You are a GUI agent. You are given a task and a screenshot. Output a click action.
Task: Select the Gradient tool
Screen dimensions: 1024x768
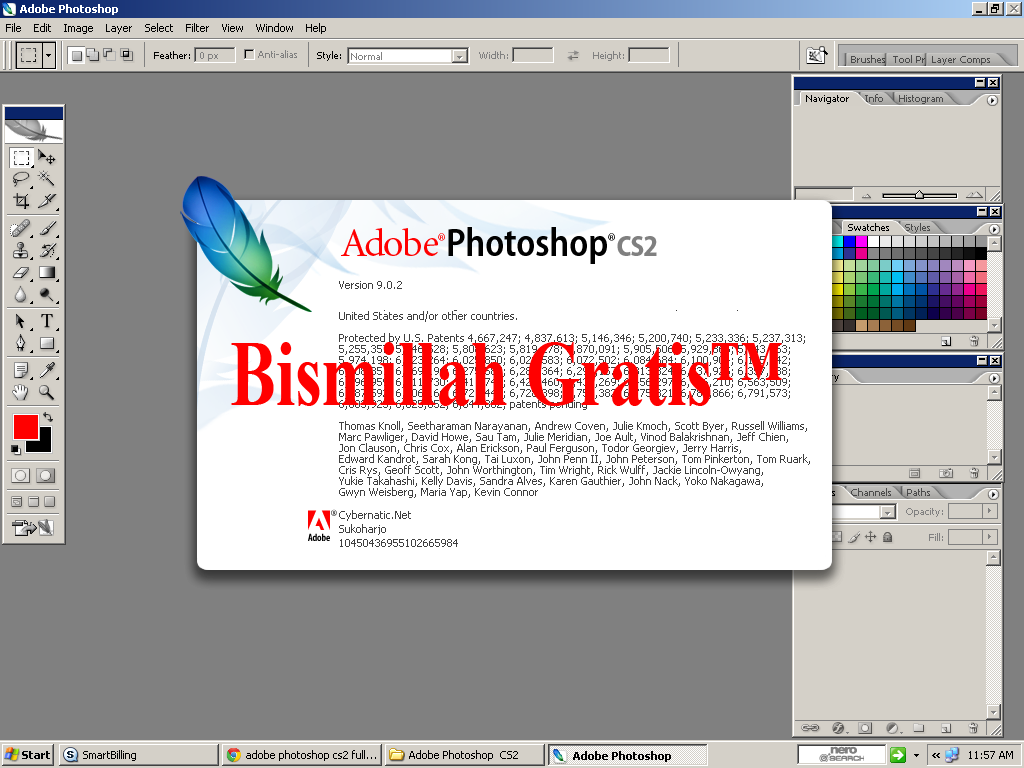click(x=46, y=272)
